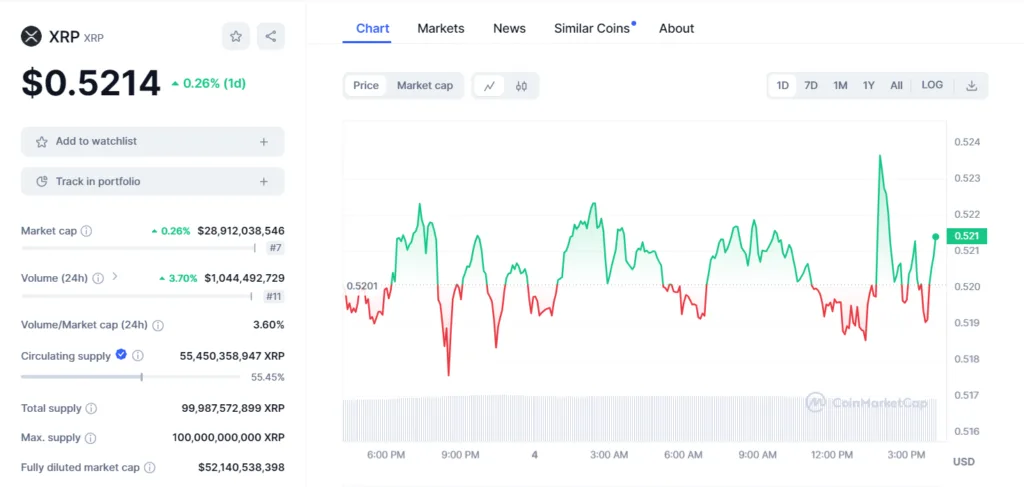Open the Markets tab
The width and height of the screenshot is (1024, 487).
pyautogui.click(x=441, y=28)
